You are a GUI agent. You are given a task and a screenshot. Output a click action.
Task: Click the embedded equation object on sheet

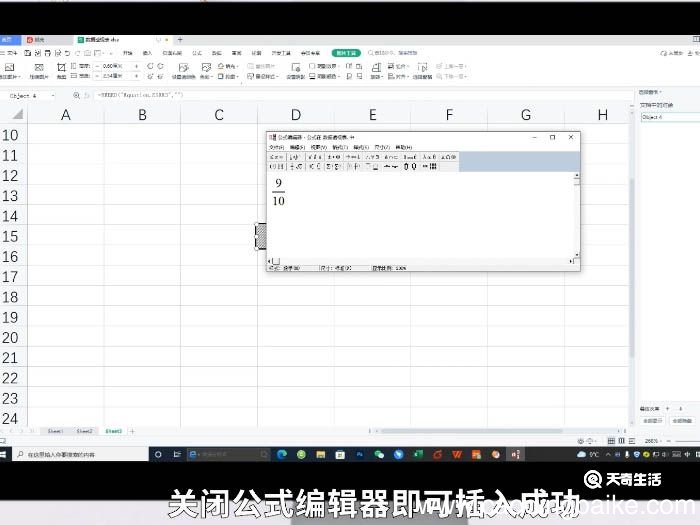pos(261,236)
